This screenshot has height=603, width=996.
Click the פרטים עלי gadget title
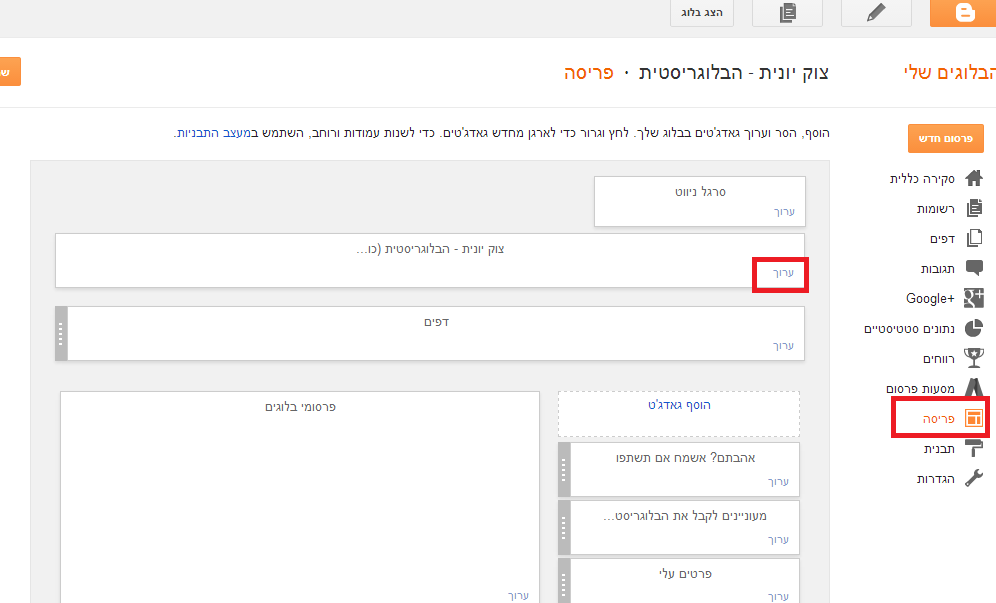tap(685, 574)
